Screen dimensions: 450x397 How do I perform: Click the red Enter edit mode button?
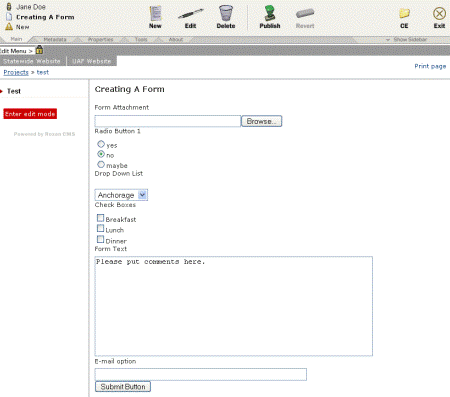pos(30,114)
